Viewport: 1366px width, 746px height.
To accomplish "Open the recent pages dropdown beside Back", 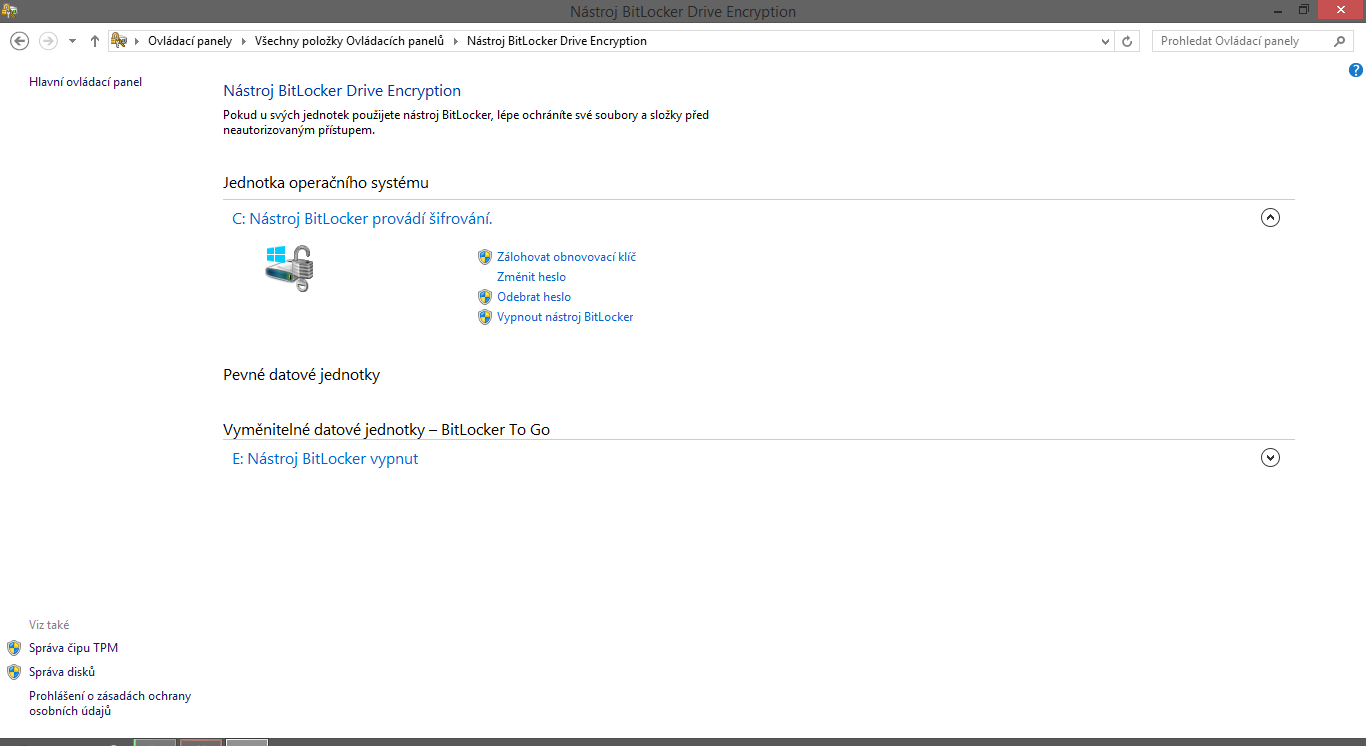I will click(71, 40).
